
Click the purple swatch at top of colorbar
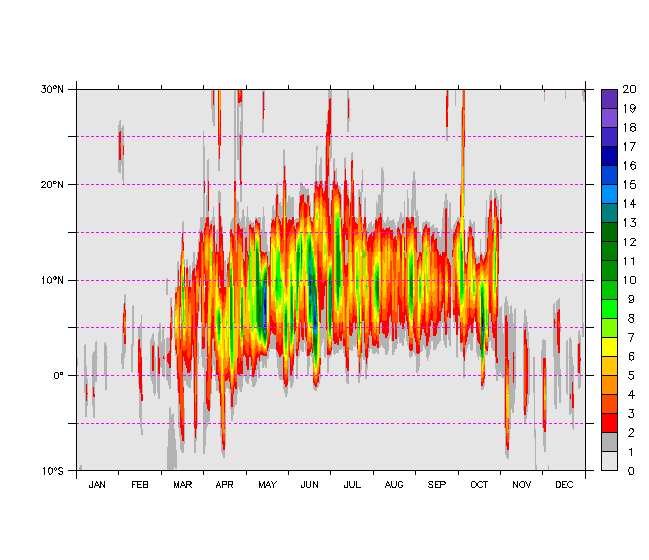point(609,98)
